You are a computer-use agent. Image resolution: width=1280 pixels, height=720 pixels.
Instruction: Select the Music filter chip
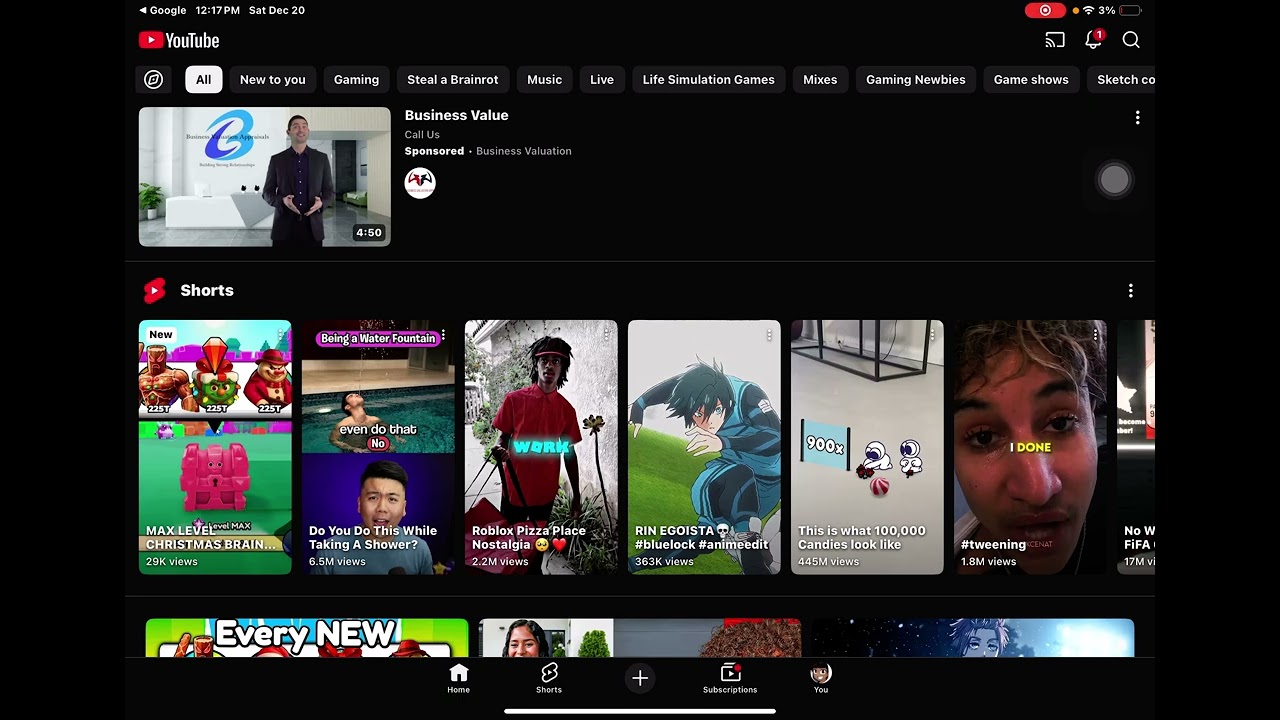tap(544, 79)
